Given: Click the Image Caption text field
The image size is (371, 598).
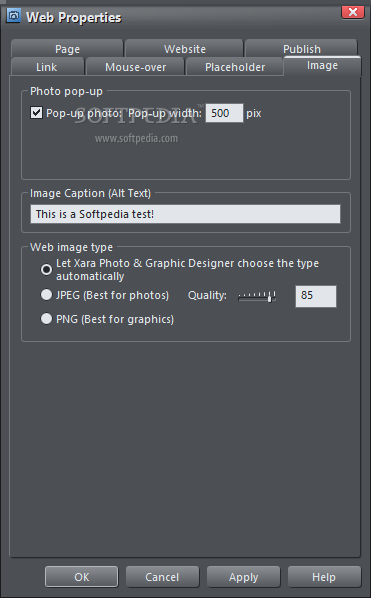Looking at the screenshot, I should click(185, 214).
